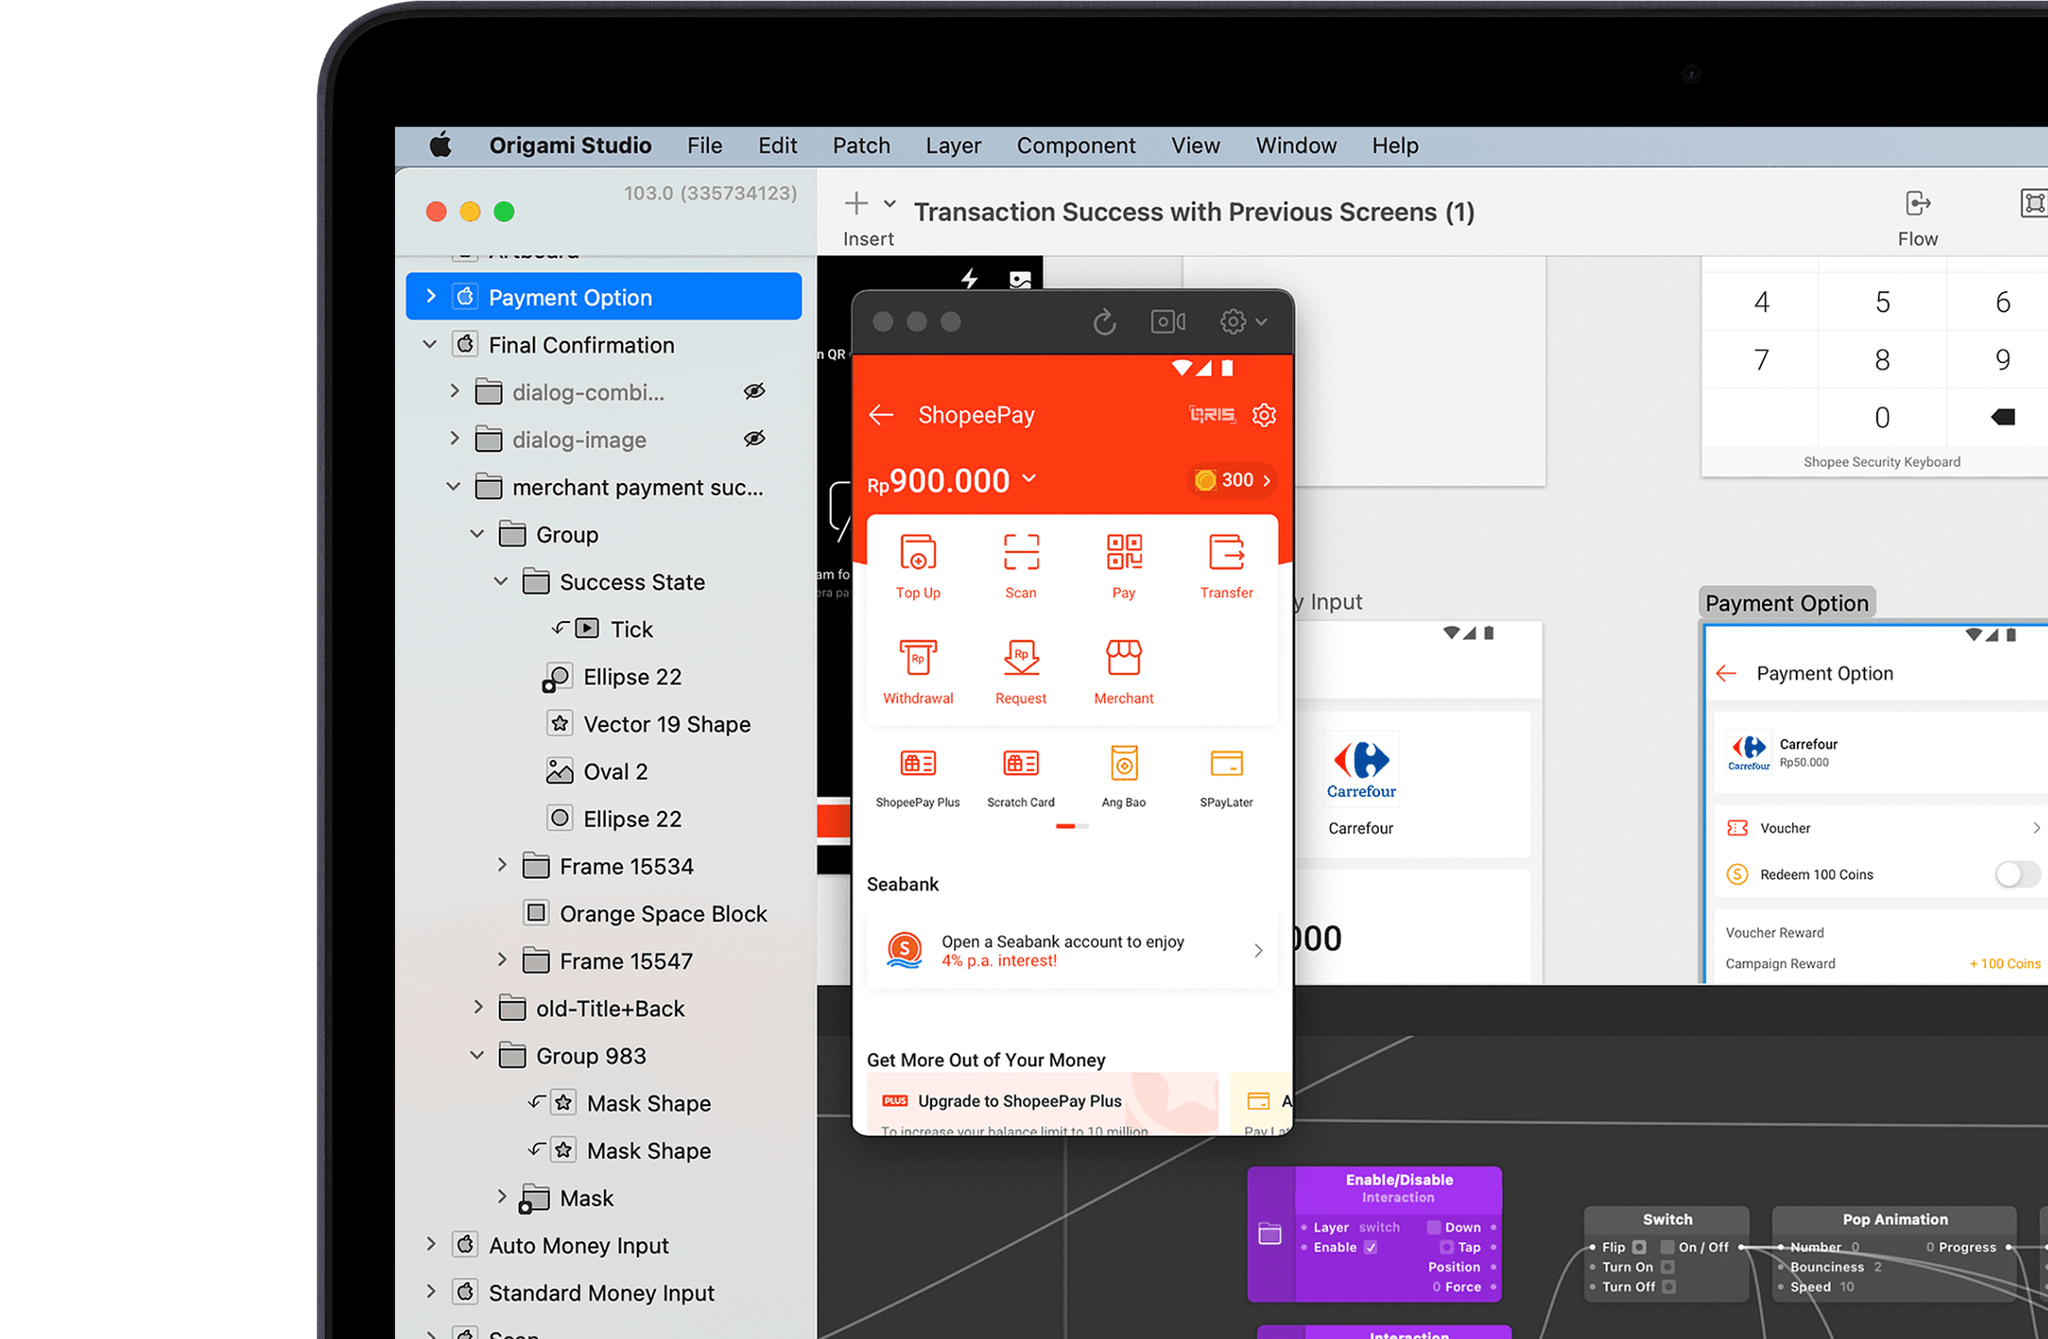Toggle the Enable checkbox in Interaction patch
This screenshot has width=2048, height=1339.
pyautogui.click(x=1371, y=1247)
